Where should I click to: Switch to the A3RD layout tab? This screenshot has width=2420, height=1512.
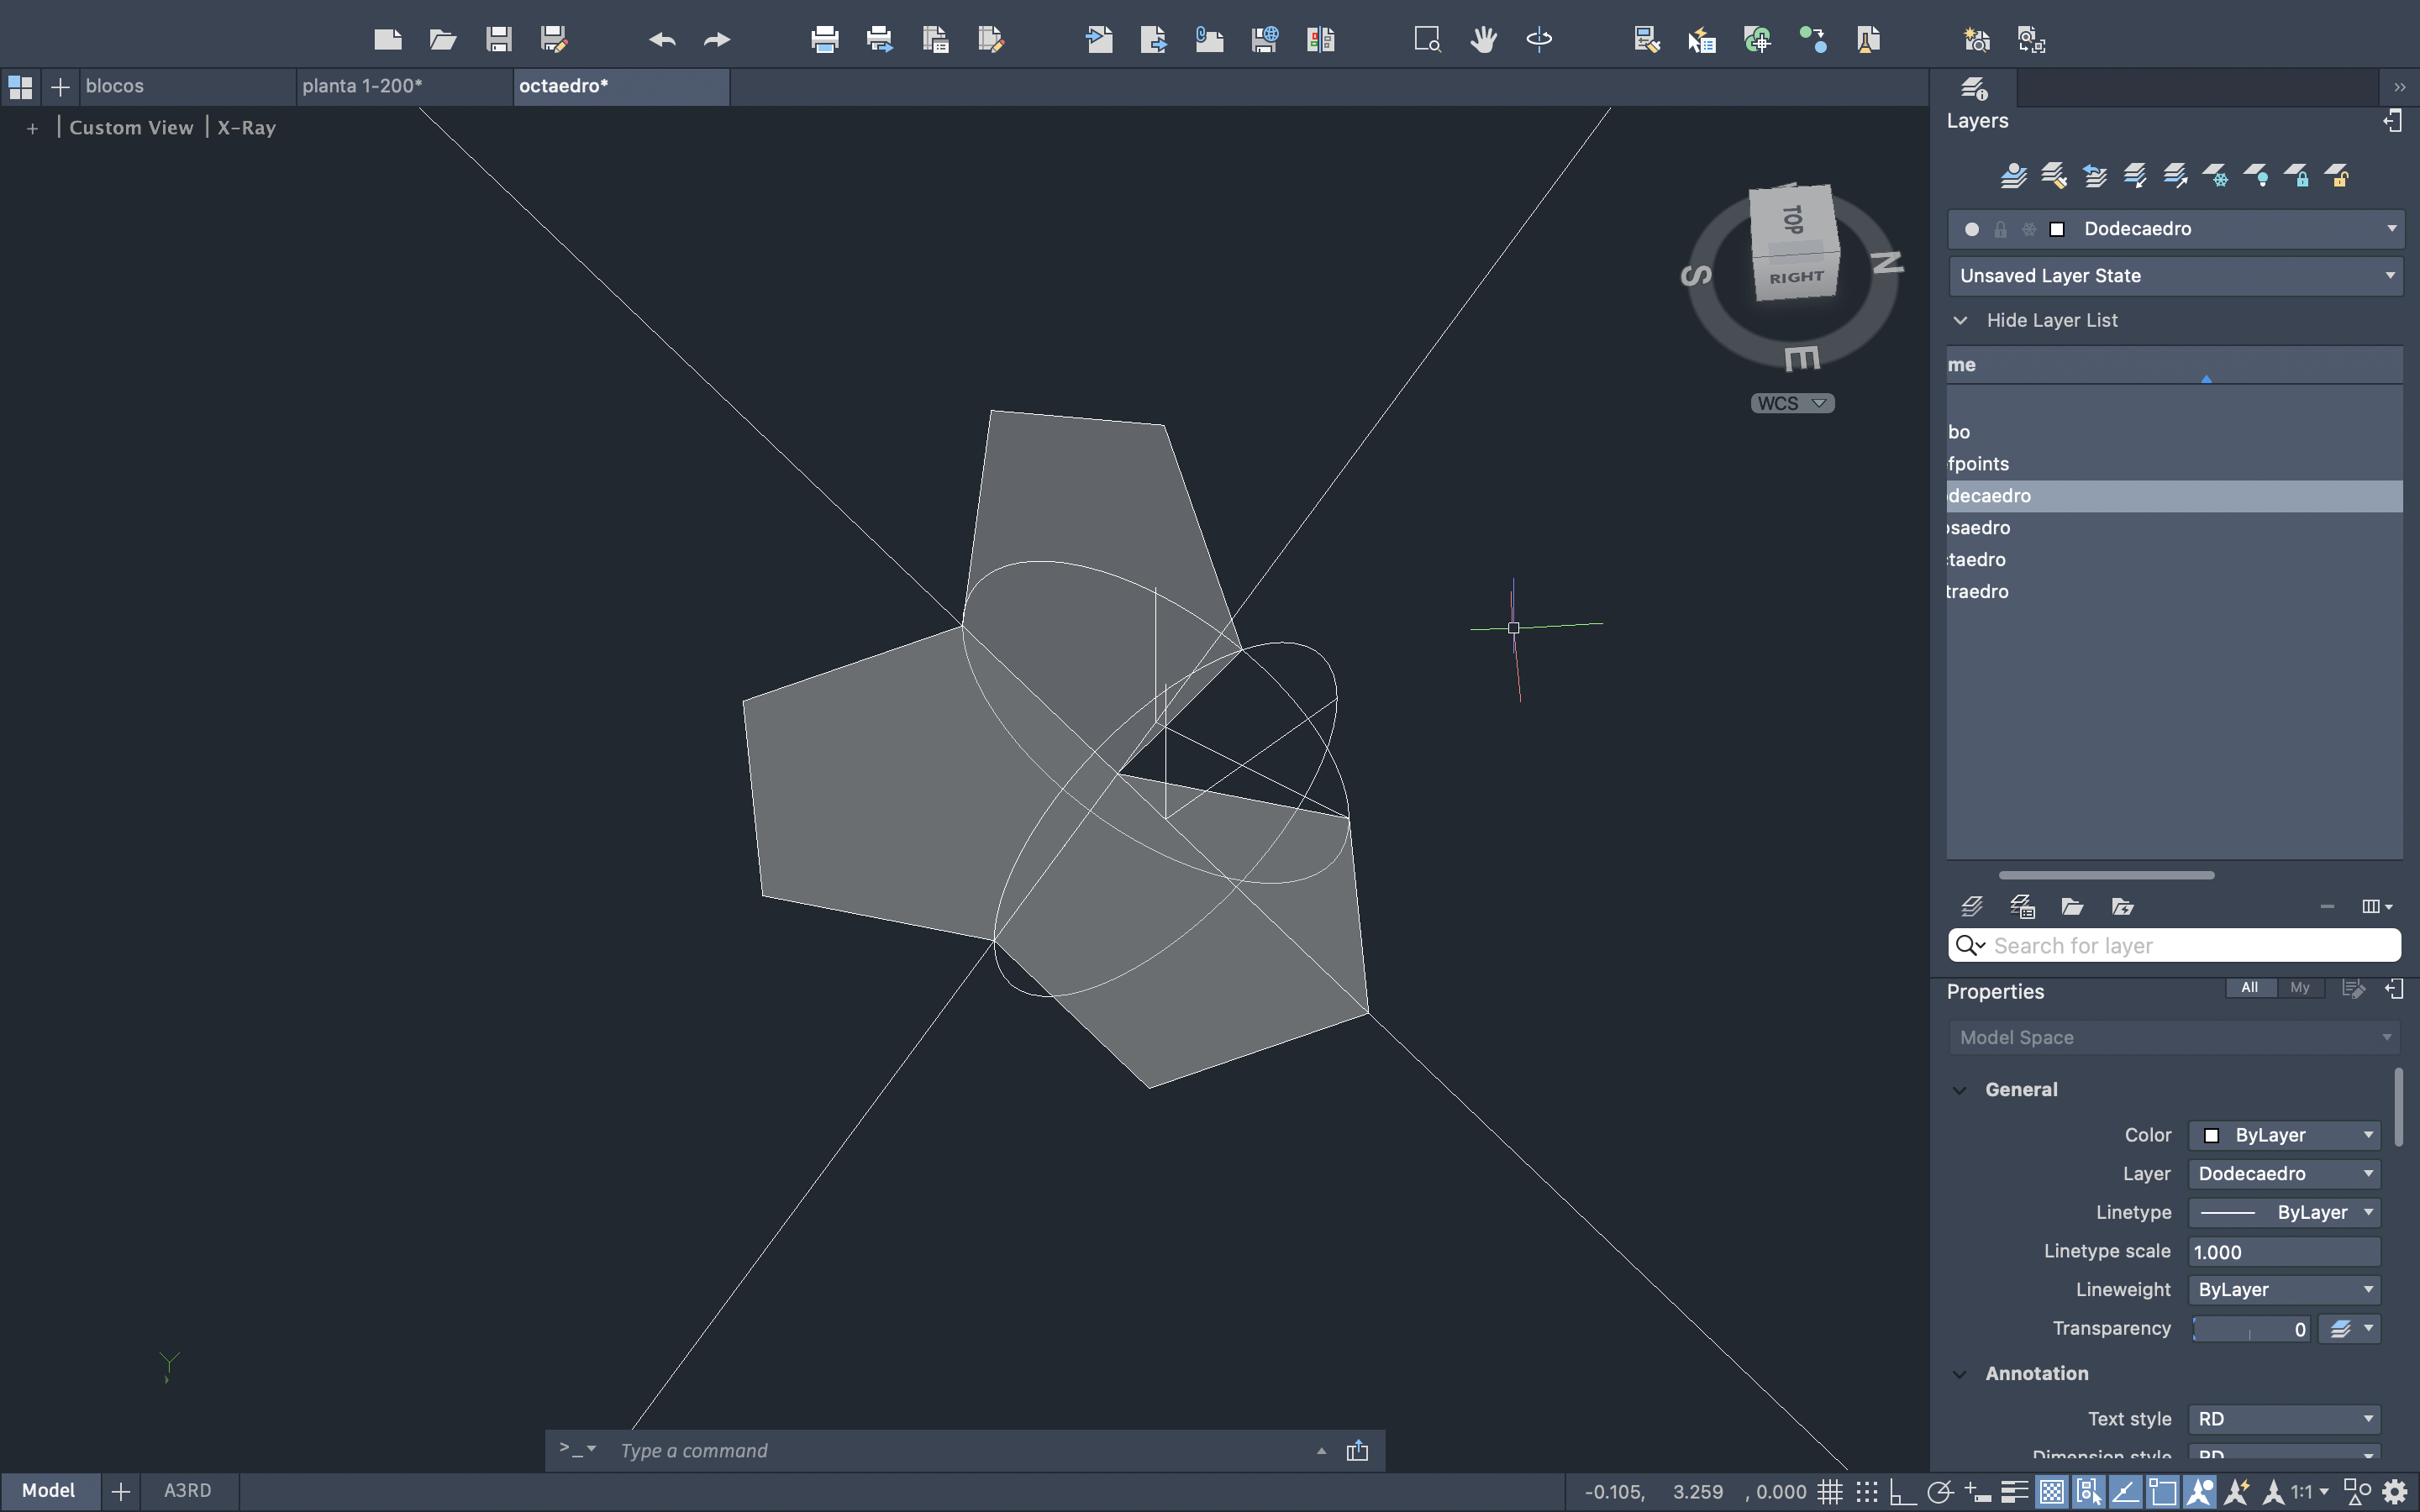point(187,1490)
